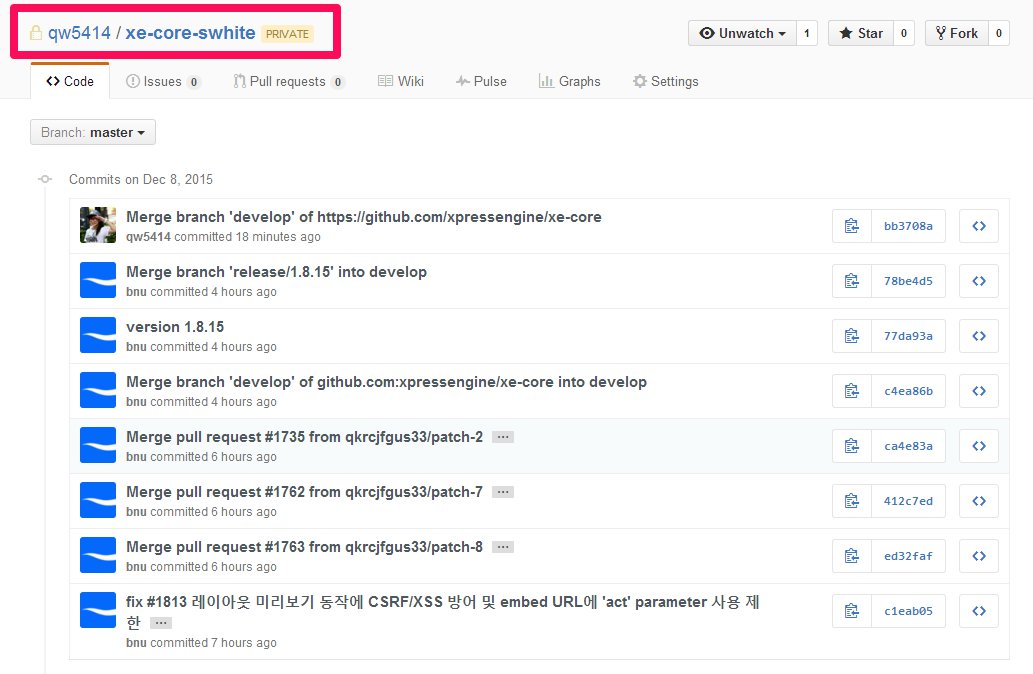
Task: Open commit hash ed32faf
Action: (908, 556)
